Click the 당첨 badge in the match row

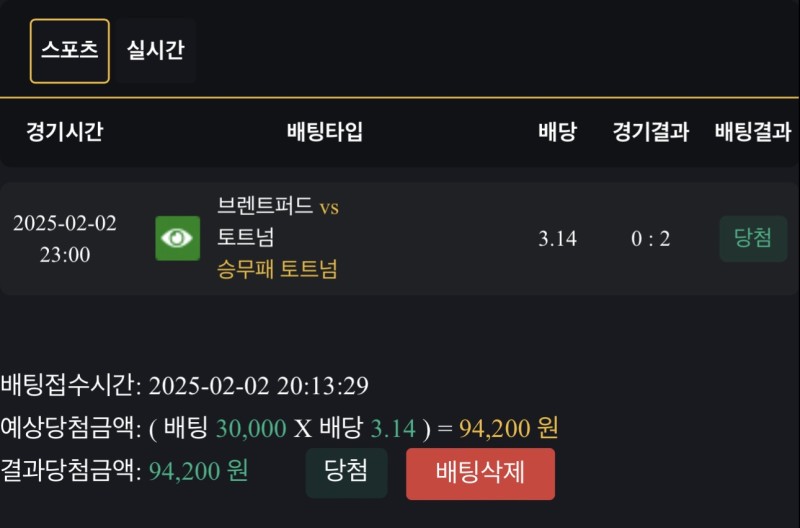[x=752, y=238]
